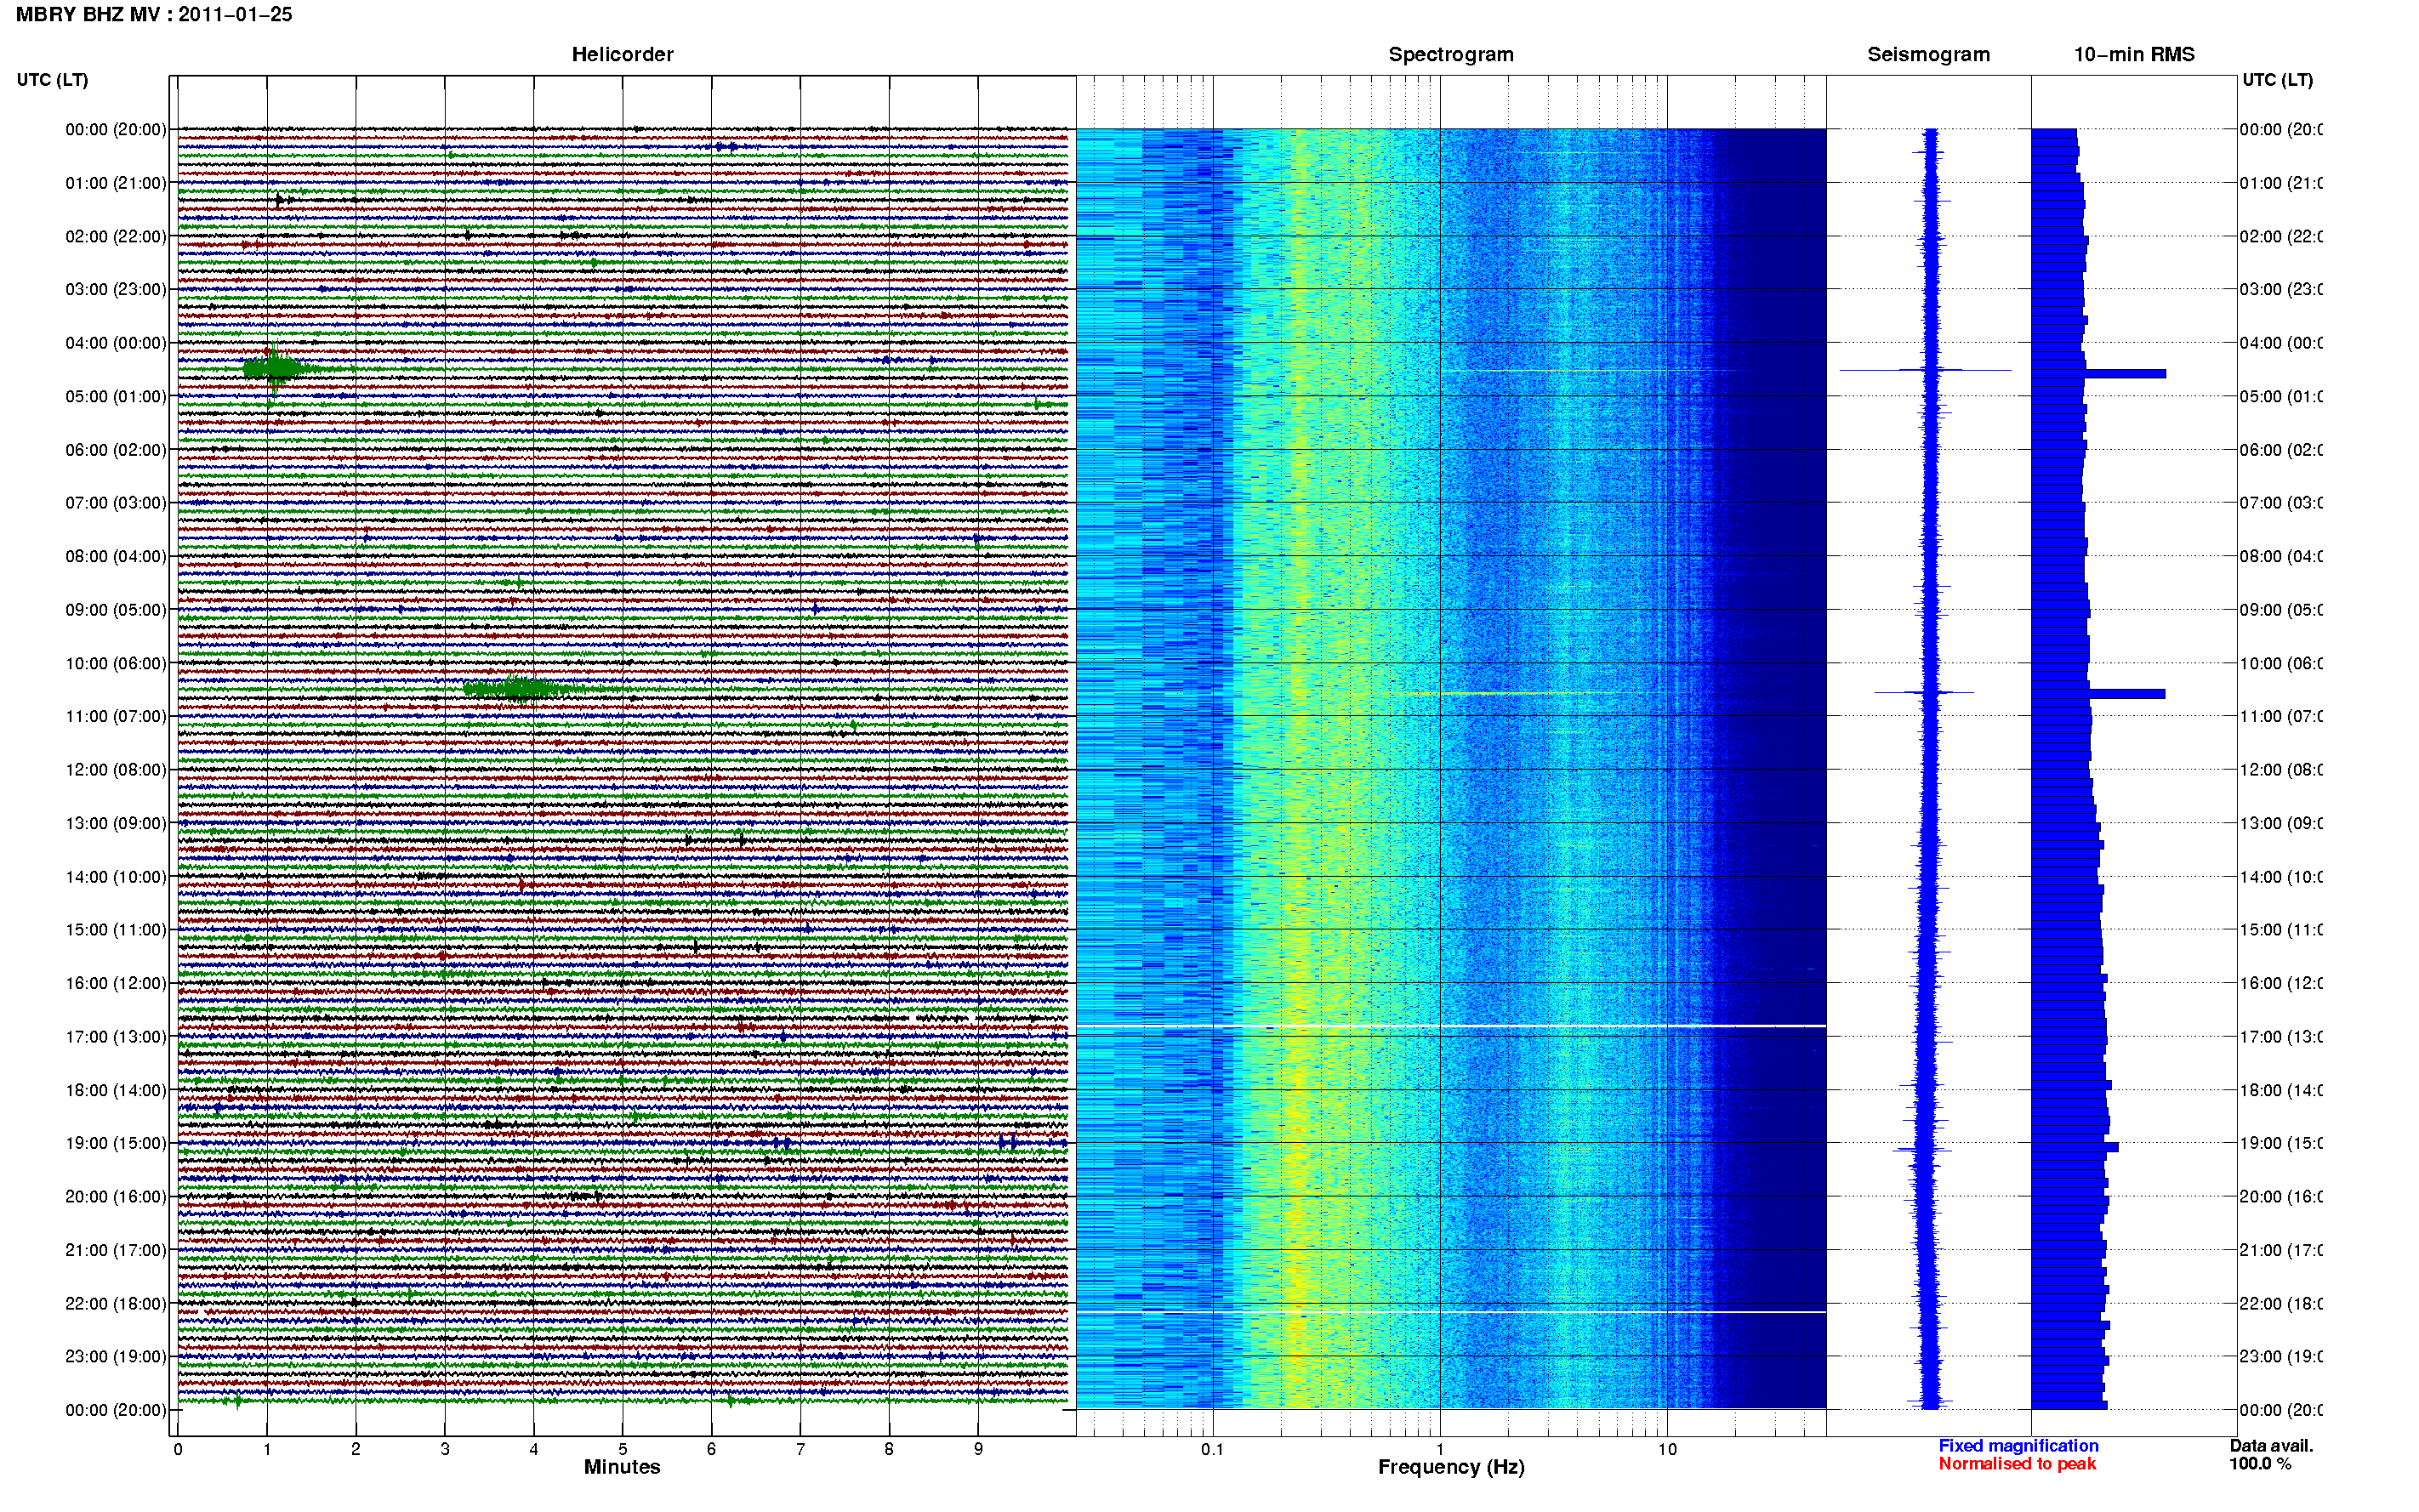This screenshot has width=2419, height=1512.
Task: Click the seismogram spike after 10:00
Action: tap(1924, 692)
